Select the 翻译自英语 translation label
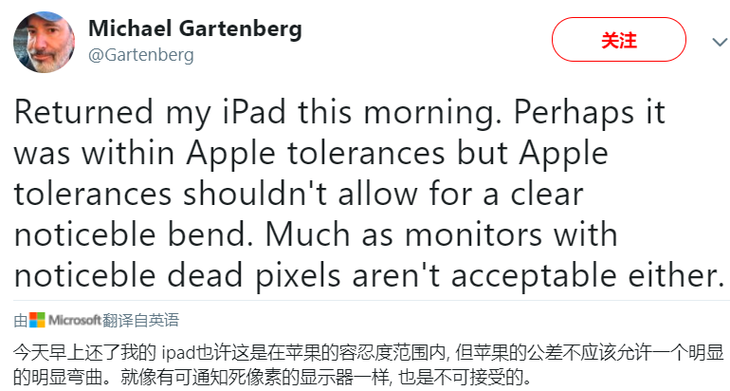This screenshot has height=391, width=730. coord(141,320)
